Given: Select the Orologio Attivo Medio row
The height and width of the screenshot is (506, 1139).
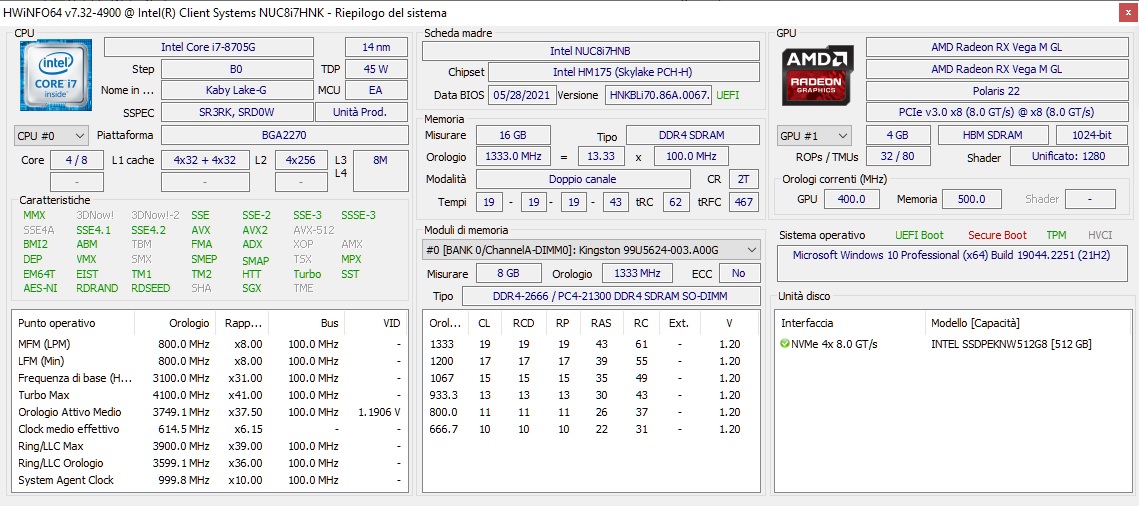Looking at the screenshot, I should click(209, 412).
